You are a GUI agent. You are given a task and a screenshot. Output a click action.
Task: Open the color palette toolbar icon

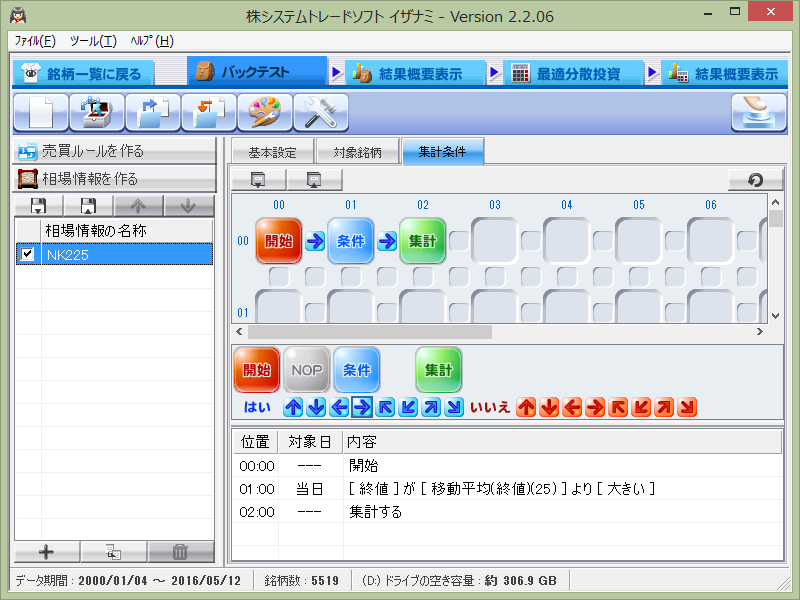[x=265, y=112]
